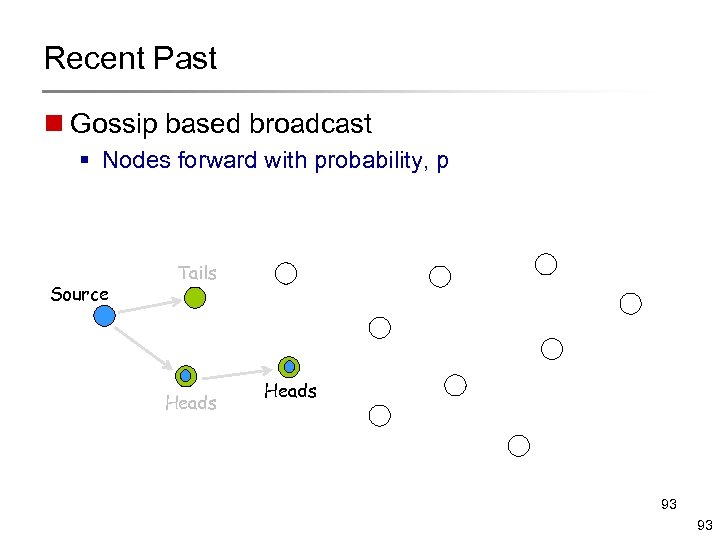Click "Nodes forward with probability, p" text

(x=275, y=160)
